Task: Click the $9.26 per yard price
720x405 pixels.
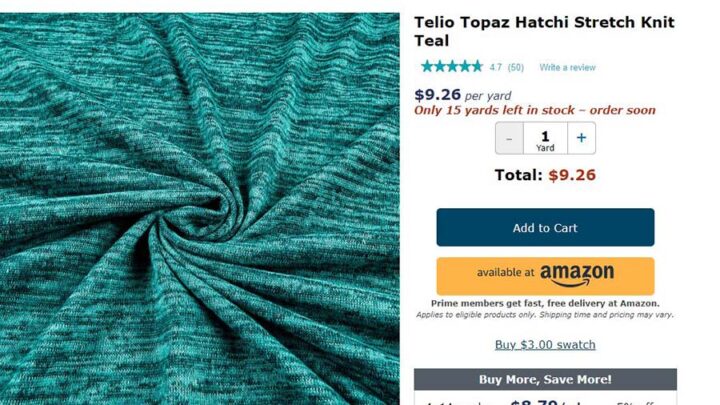Action: pos(462,95)
